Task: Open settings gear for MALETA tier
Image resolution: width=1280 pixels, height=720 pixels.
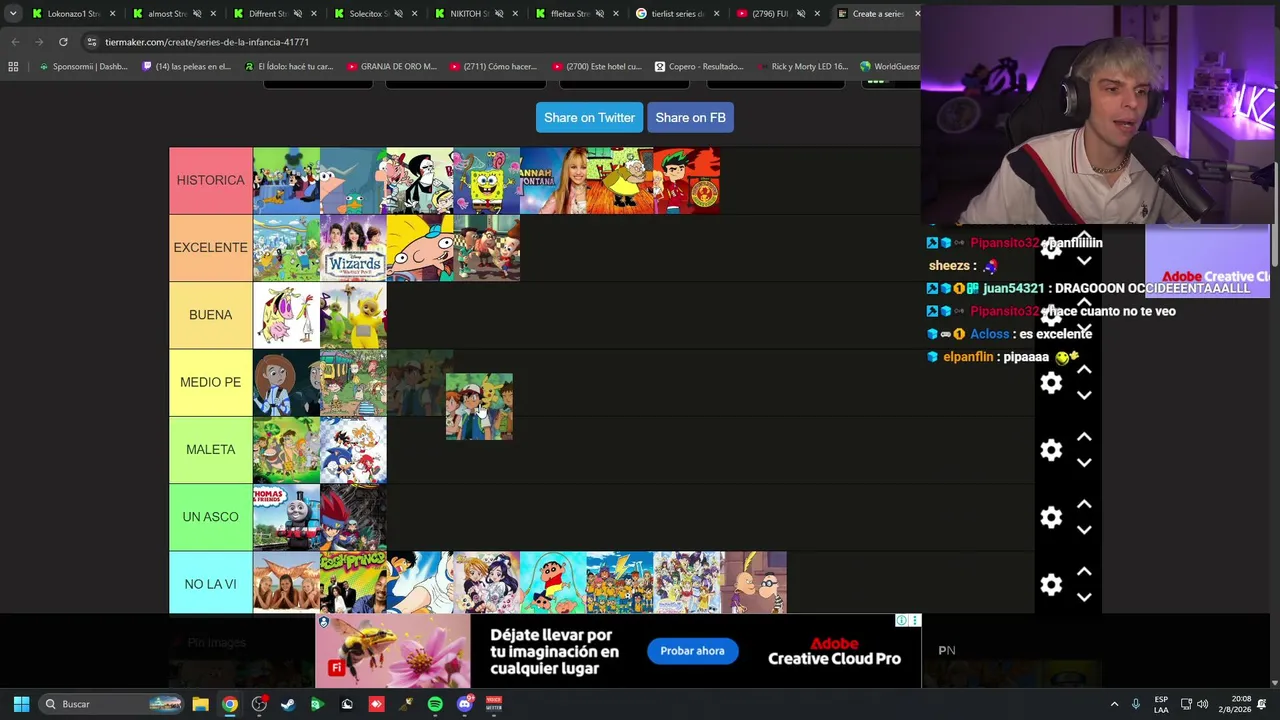Action: [1051, 450]
